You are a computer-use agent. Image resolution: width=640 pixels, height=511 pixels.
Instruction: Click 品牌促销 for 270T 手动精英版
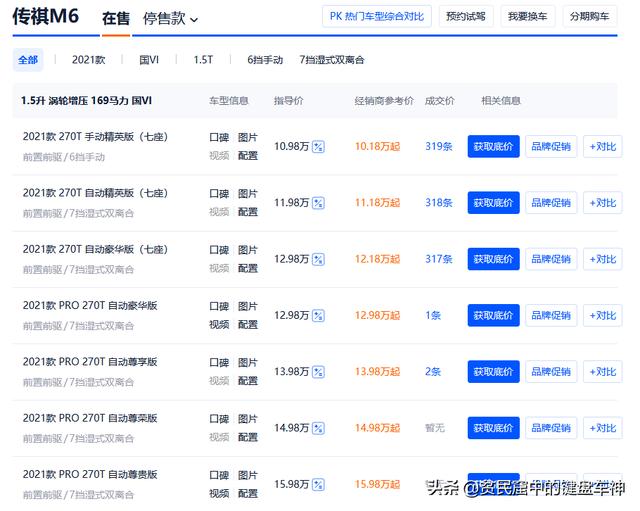click(x=551, y=147)
